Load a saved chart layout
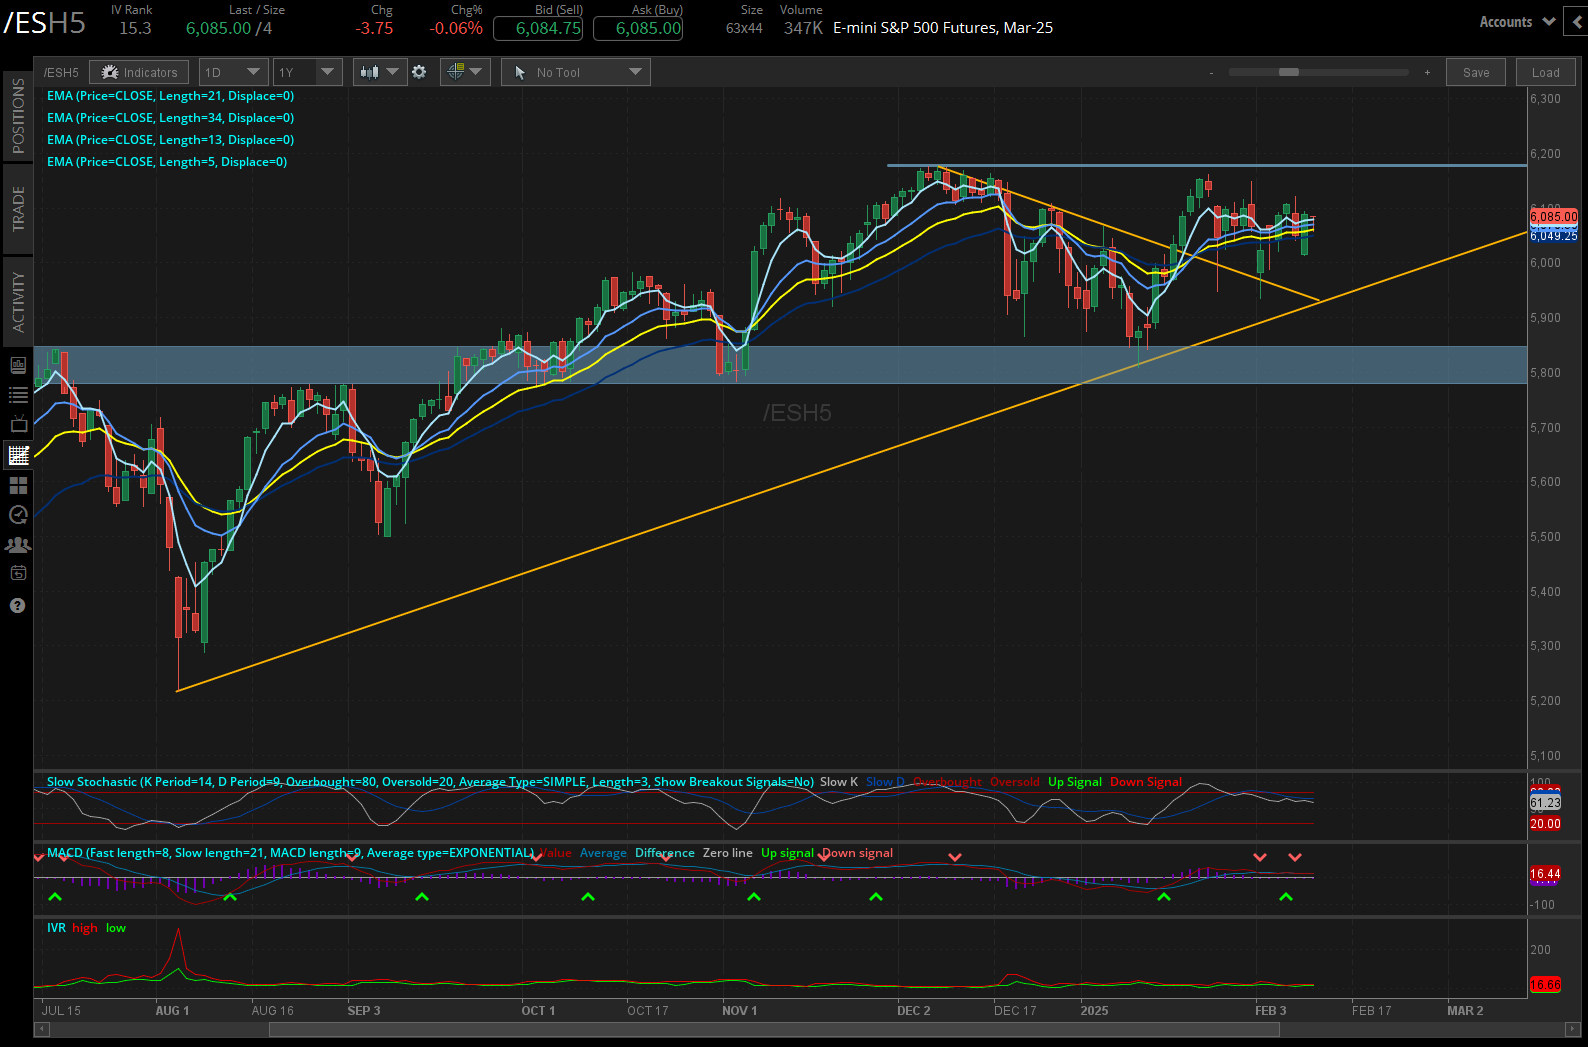This screenshot has width=1588, height=1047. [1546, 72]
